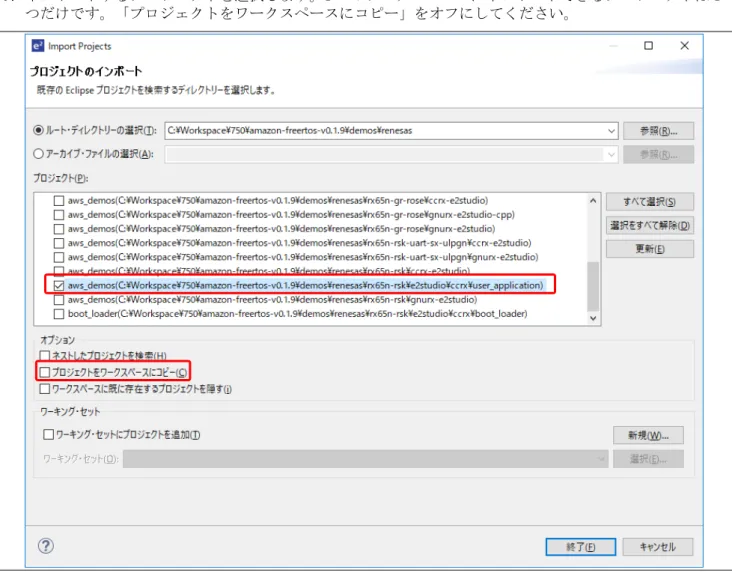Select aws_demos rx65n-gr-rose gnurx-e2studio row text
This screenshot has height=576, width=732.
tap(282, 229)
